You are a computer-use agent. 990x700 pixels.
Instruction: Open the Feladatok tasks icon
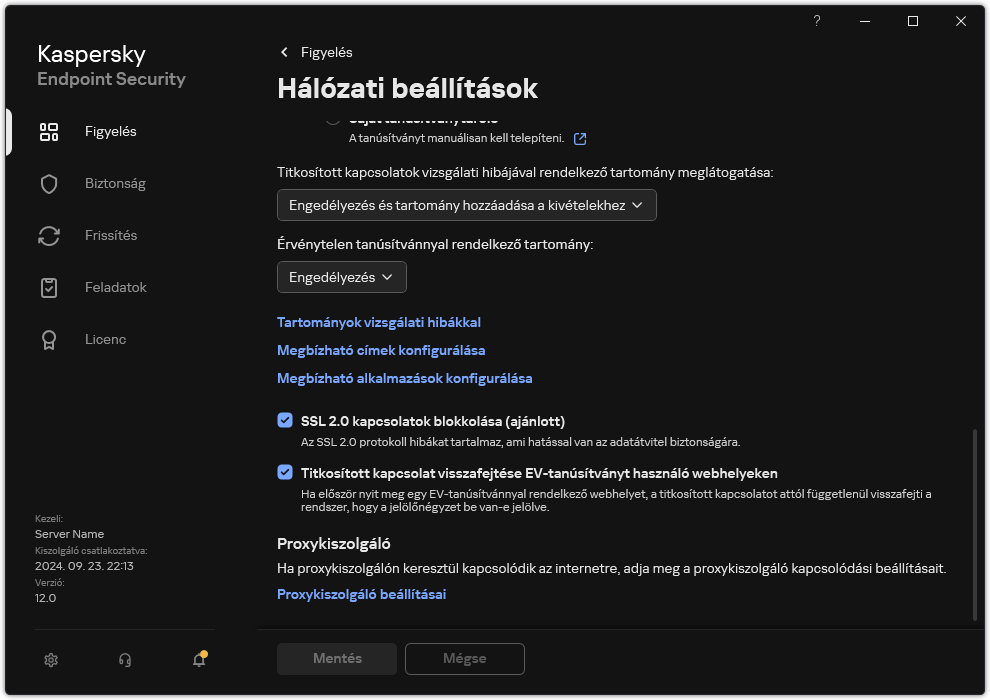48,287
